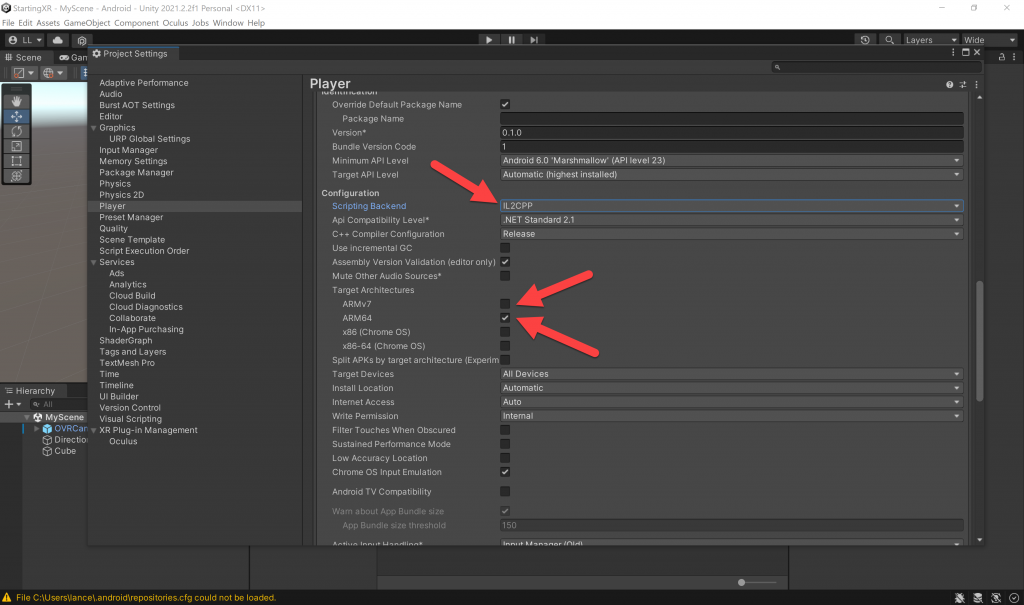
Task: Select the combined Transform tool
Action: tap(16, 176)
